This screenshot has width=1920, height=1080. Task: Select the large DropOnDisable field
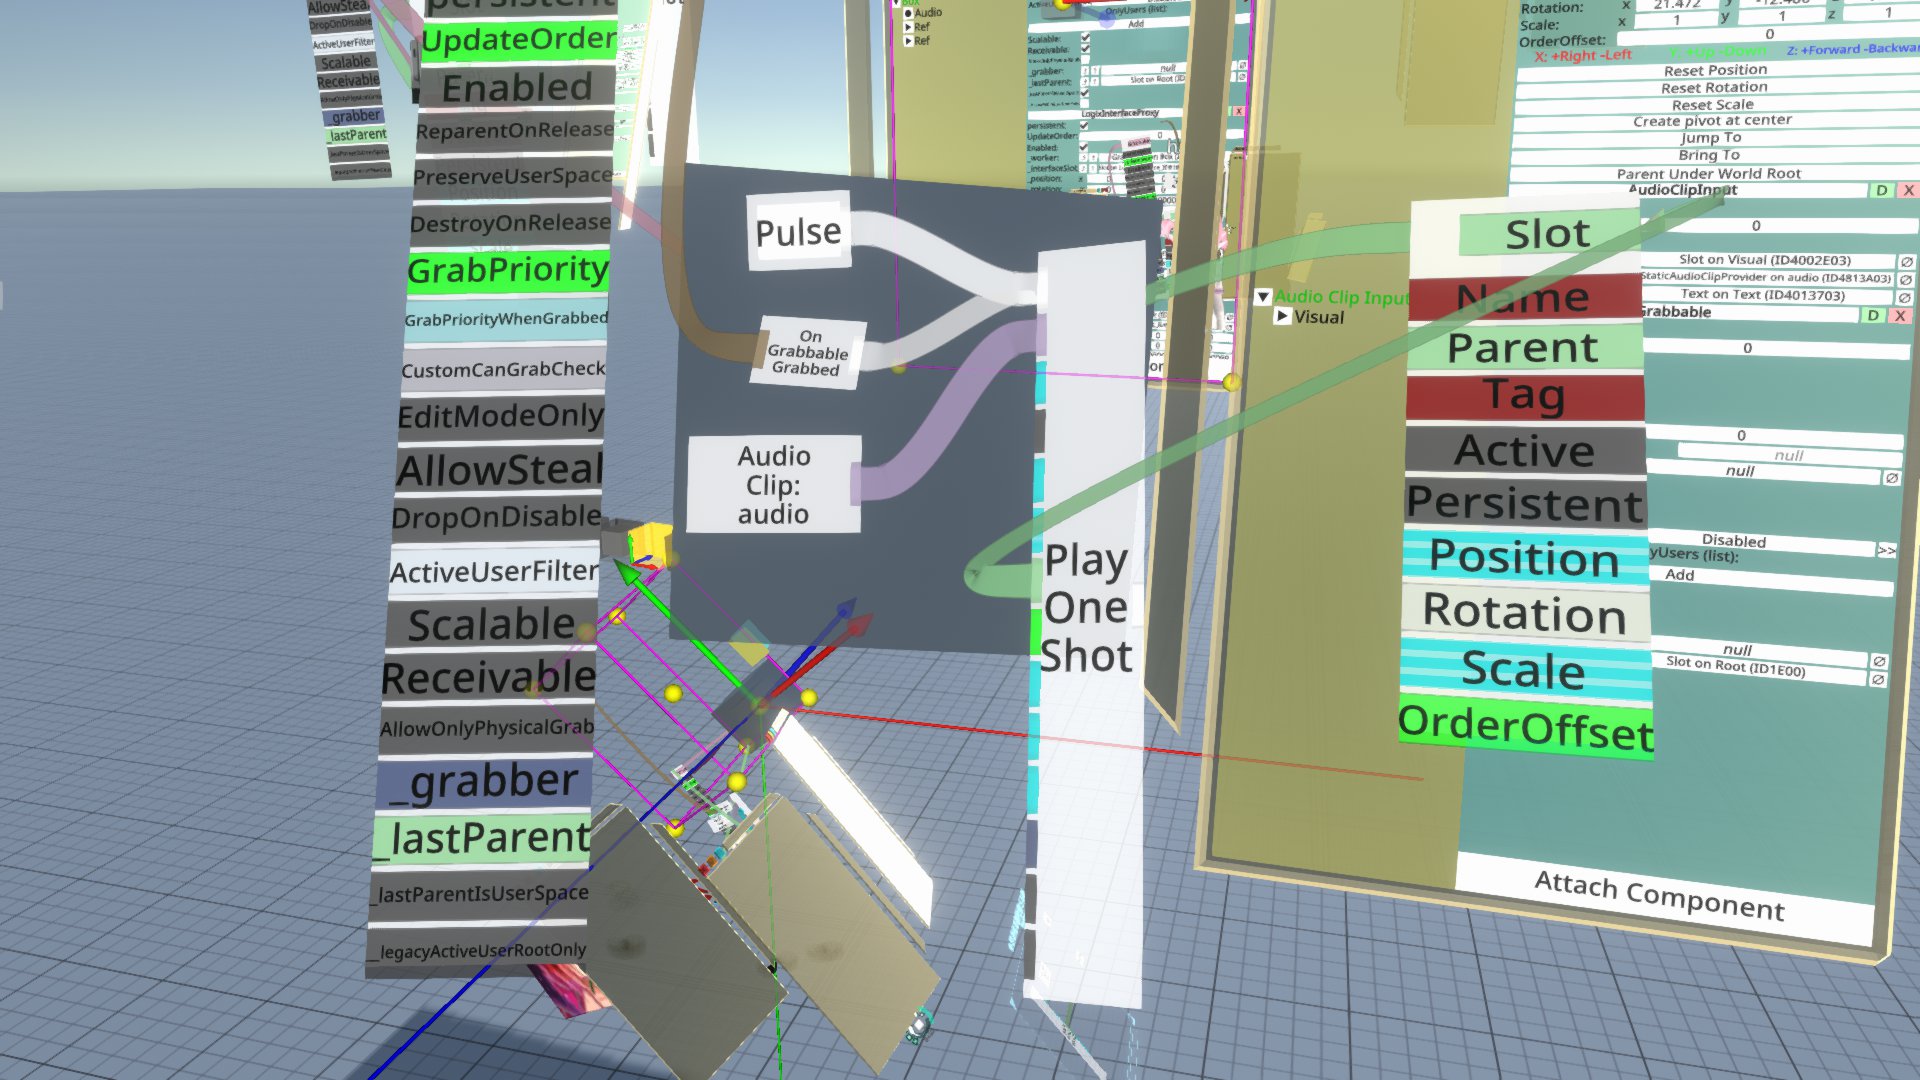pos(496,517)
